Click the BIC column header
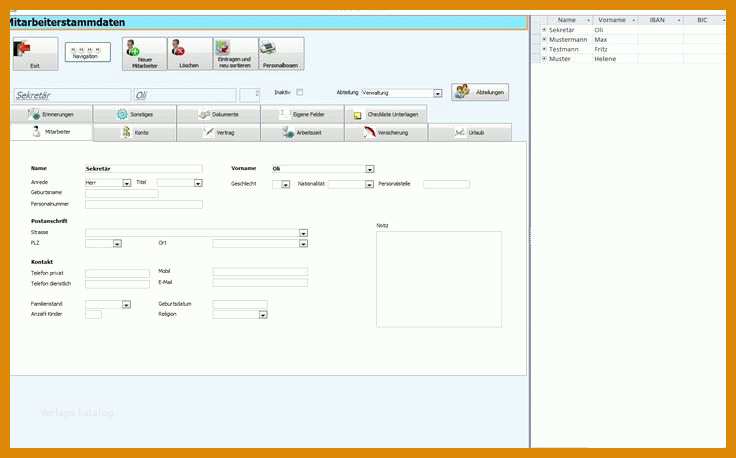 703,20
